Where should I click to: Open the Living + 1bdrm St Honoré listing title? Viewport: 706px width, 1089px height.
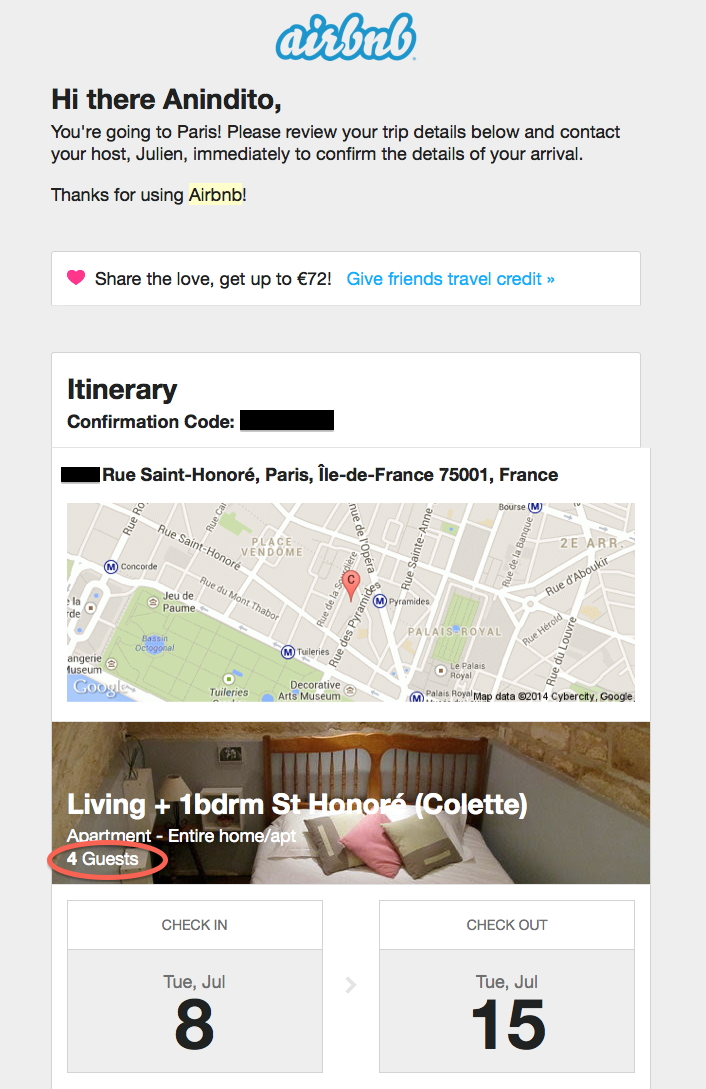297,804
